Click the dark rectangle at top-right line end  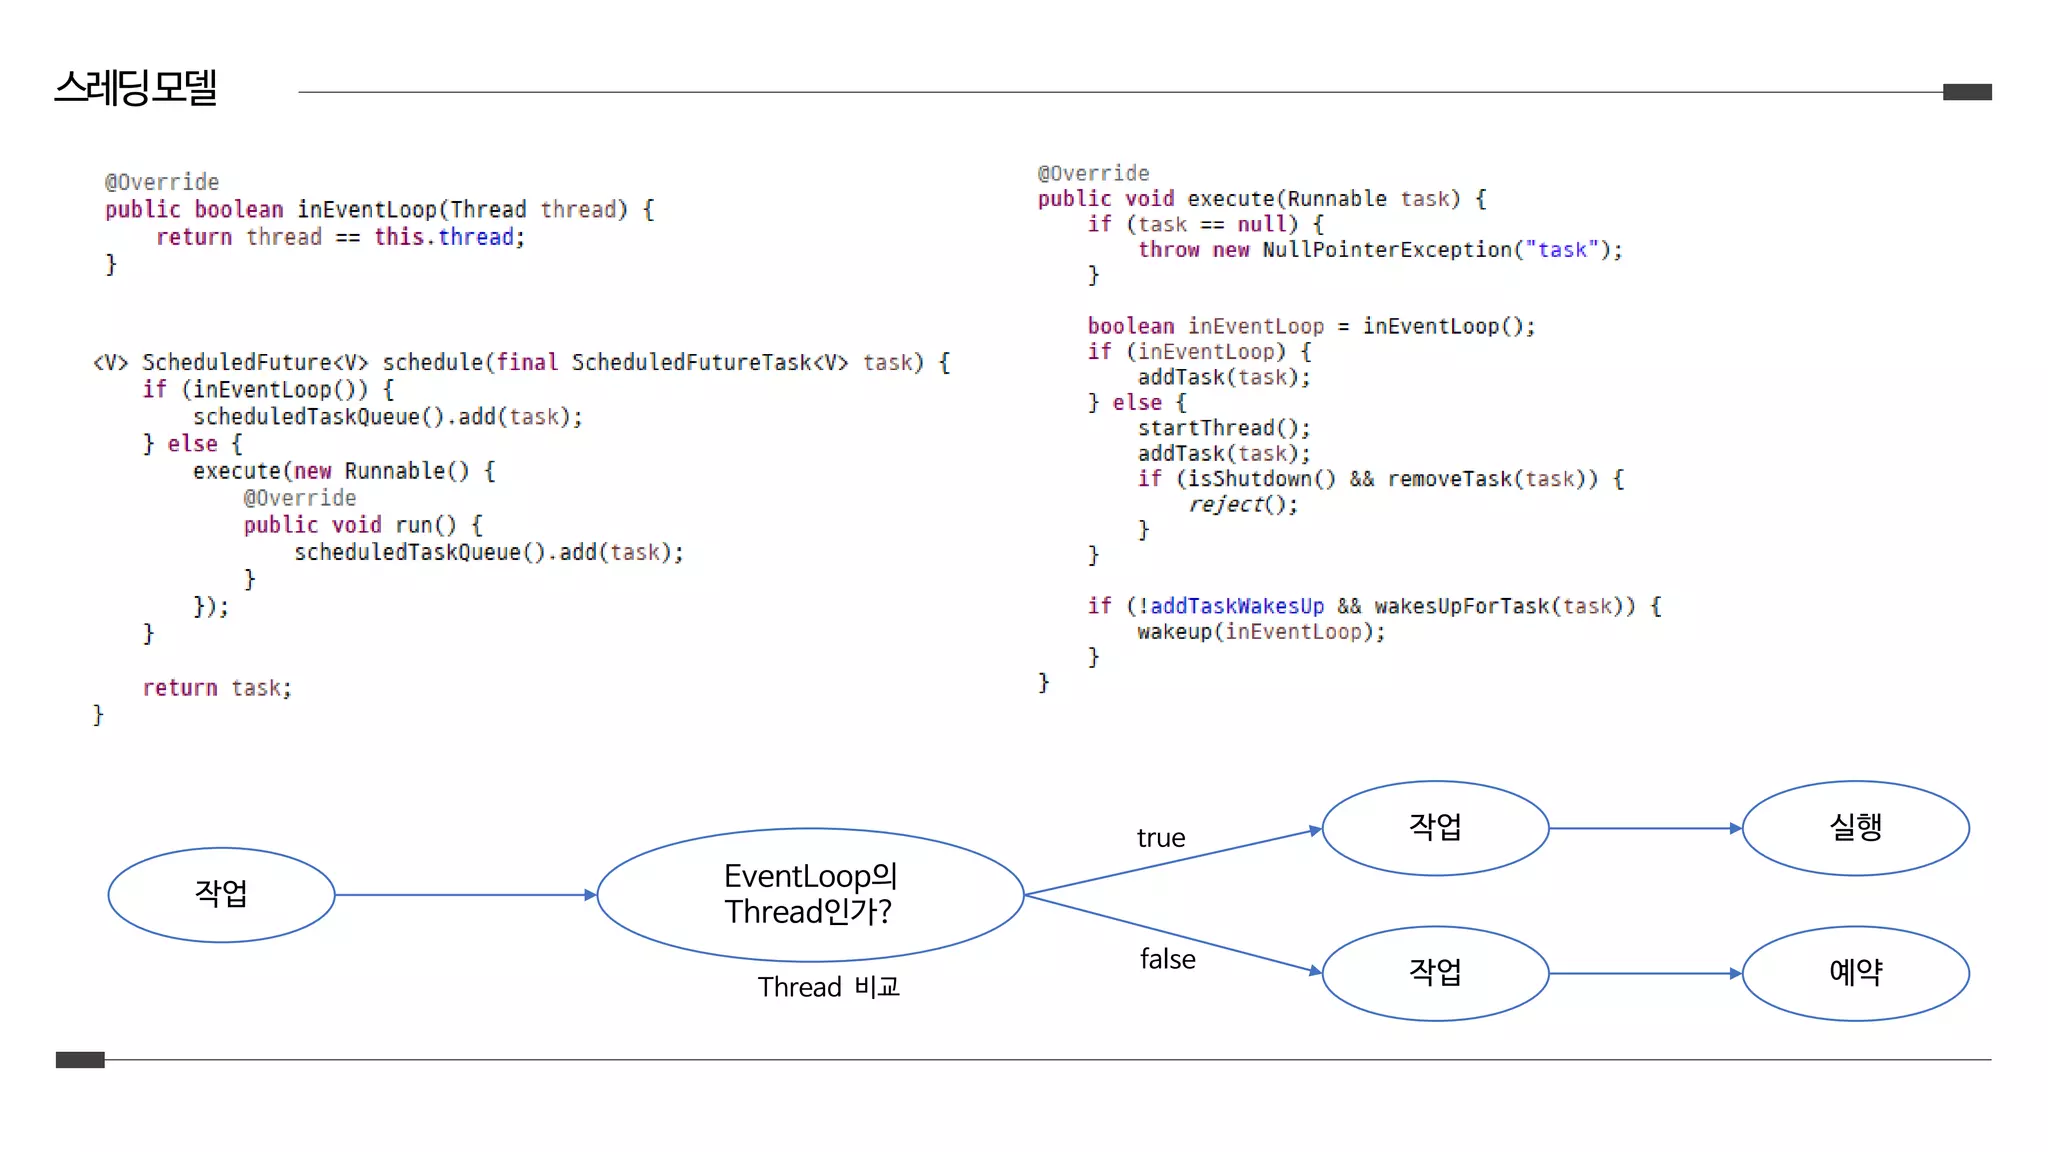[x=1967, y=92]
